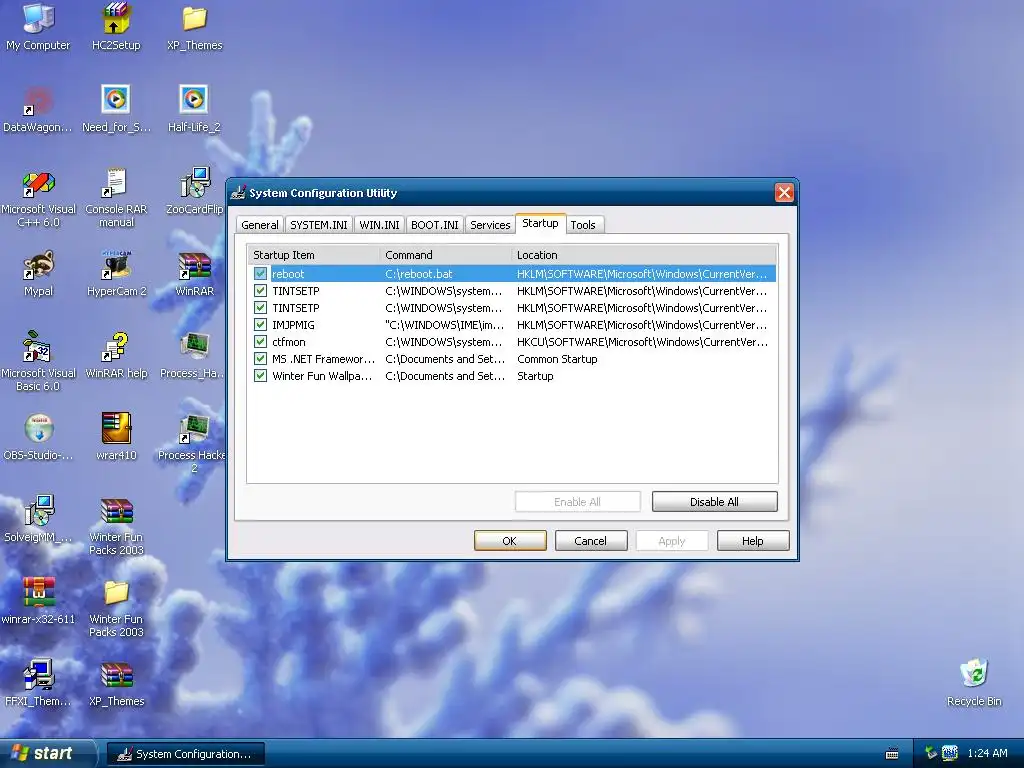1024x768 pixels.
Task: Open Help for System Configuration
Action: click(753, 541)
